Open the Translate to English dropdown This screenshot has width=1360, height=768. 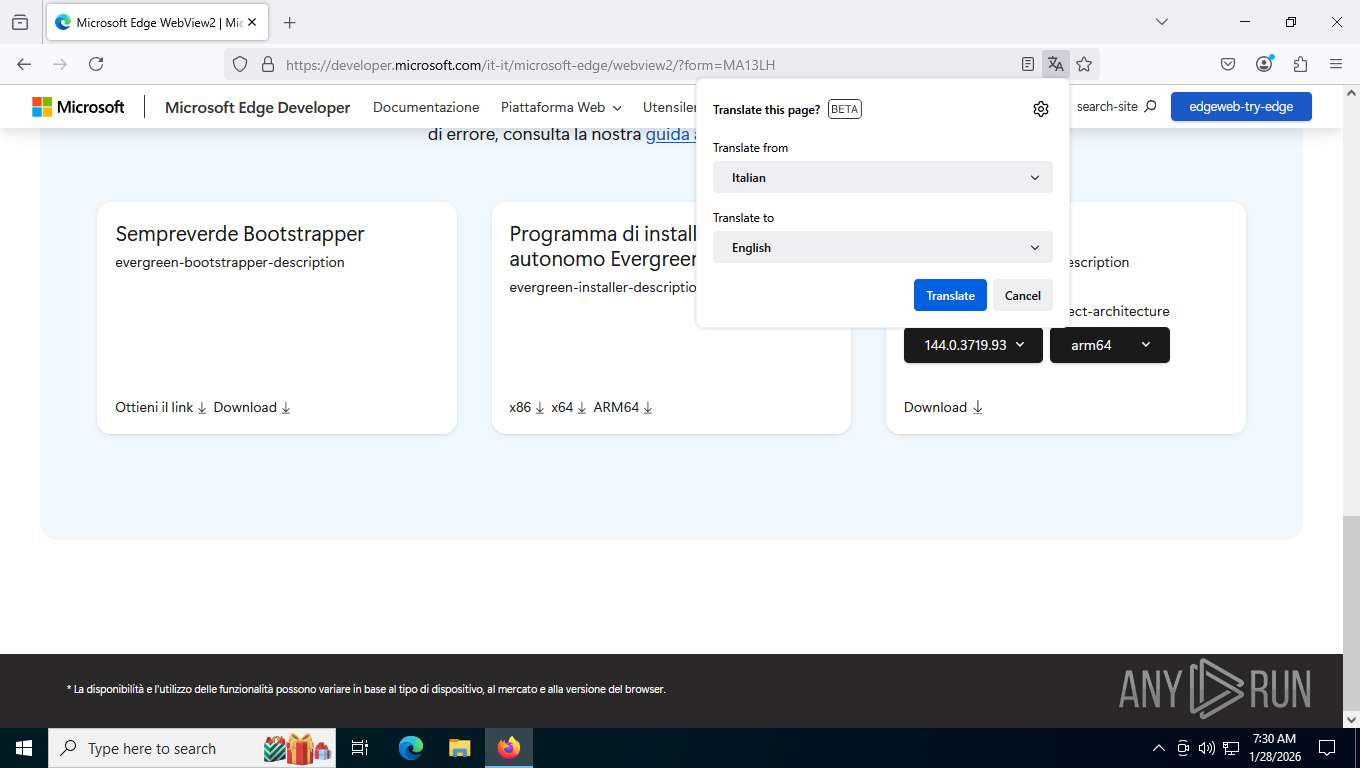[x=883, y=247]
